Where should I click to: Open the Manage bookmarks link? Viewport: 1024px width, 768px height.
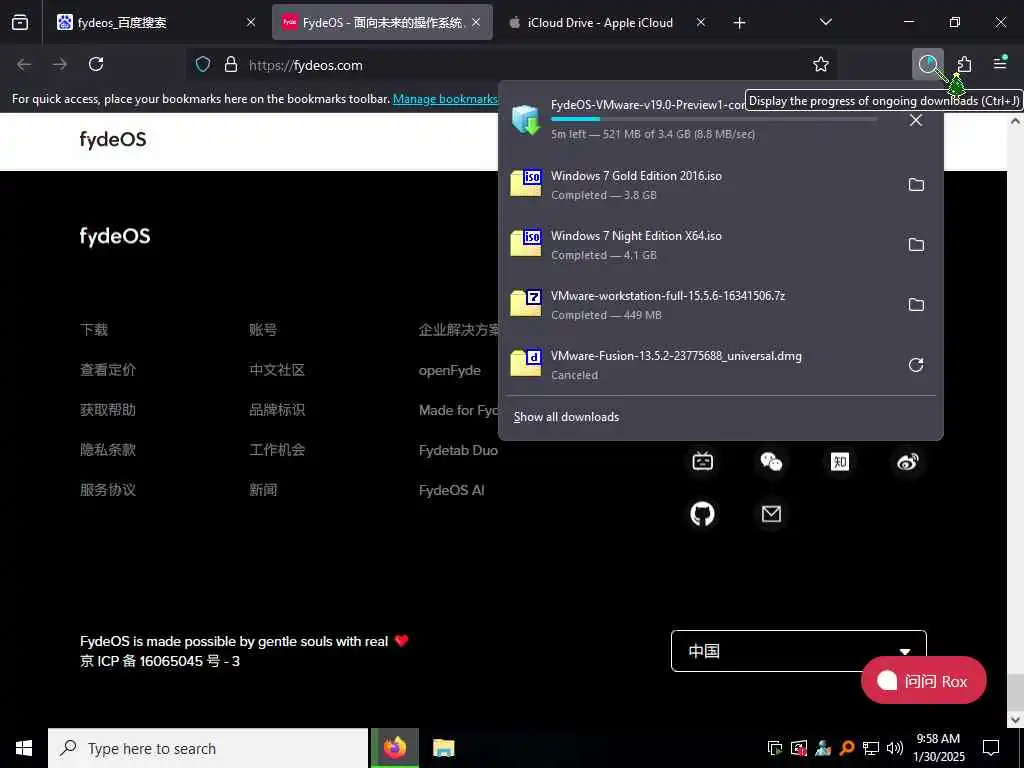point(445,99)
